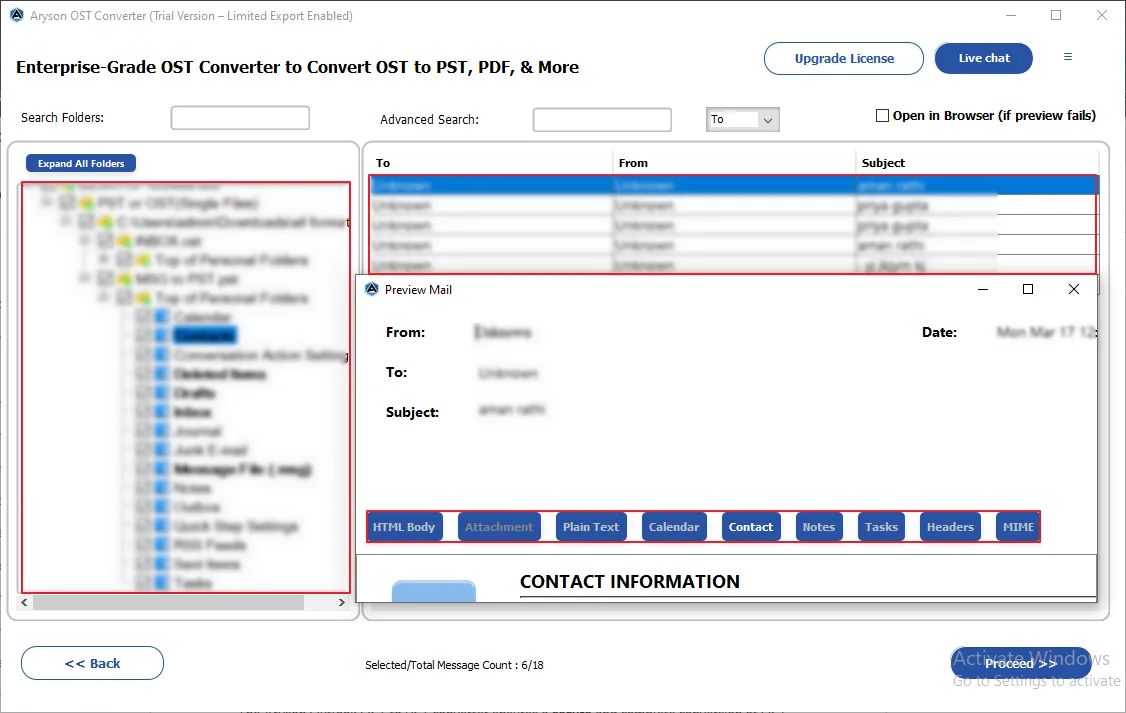This screenshot has height=713, width=1126.
Task: Toggle the Tasks folder checkbox in tree
Action: 143,583
